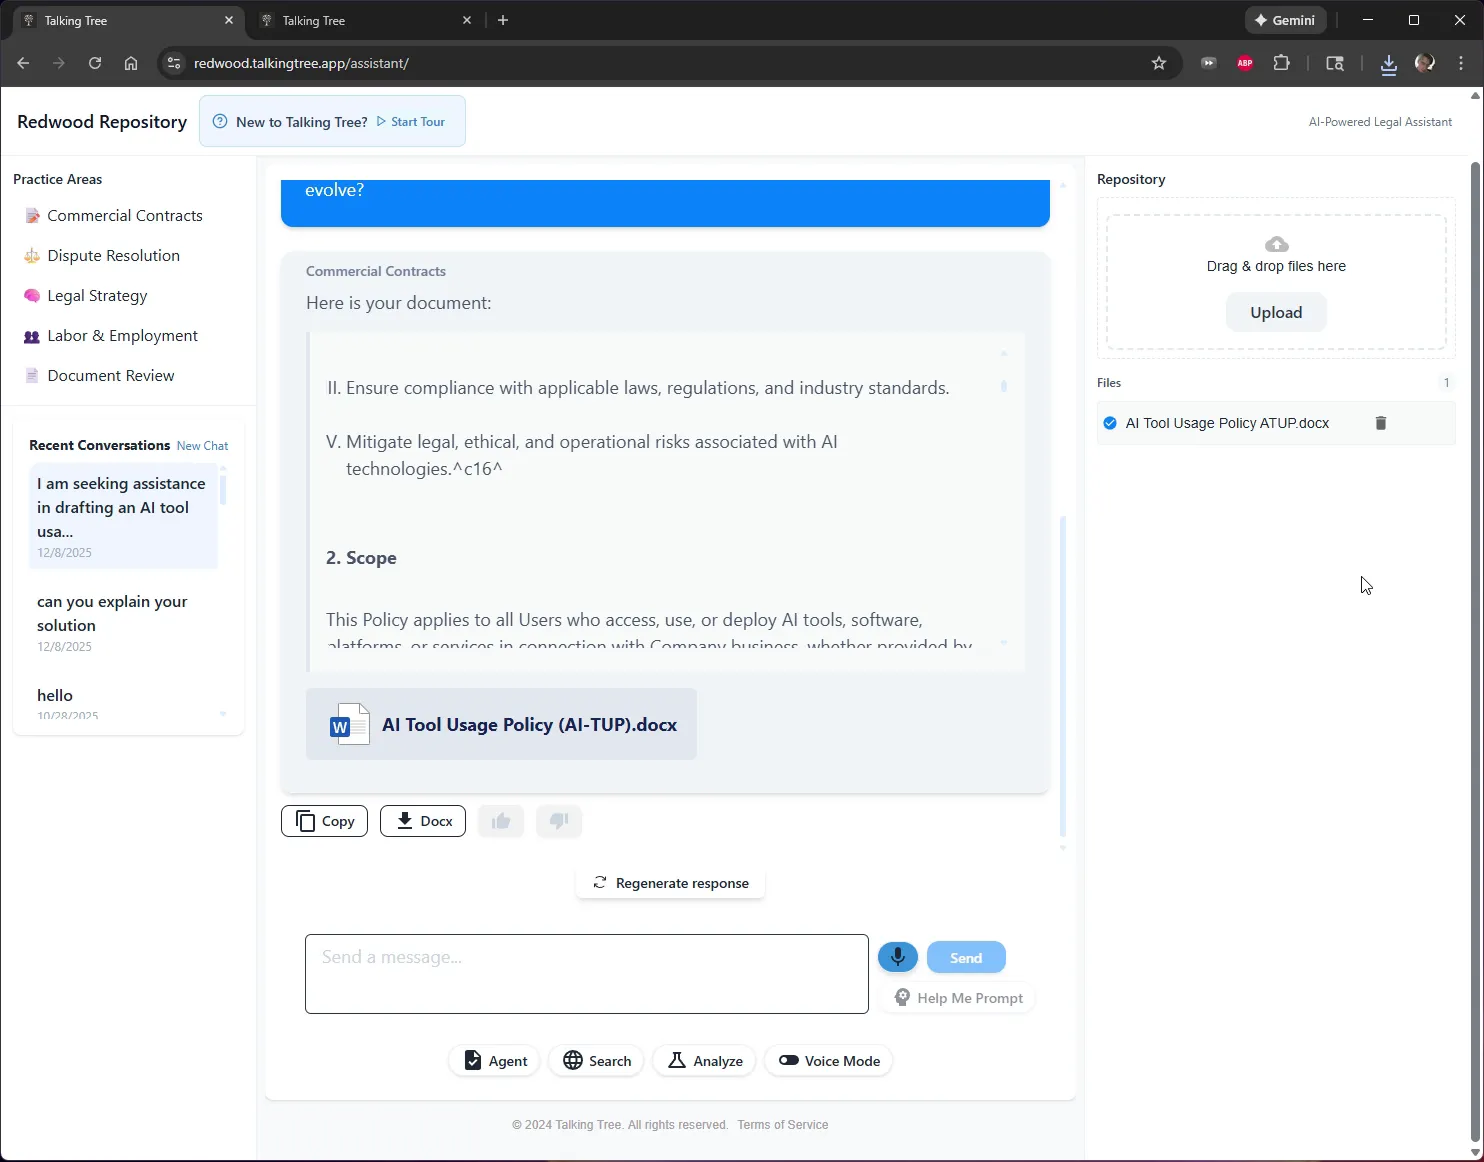This screenshot has height=1162, width=1484.
Task: Select the Agent mode
Action: [495, 1061]
